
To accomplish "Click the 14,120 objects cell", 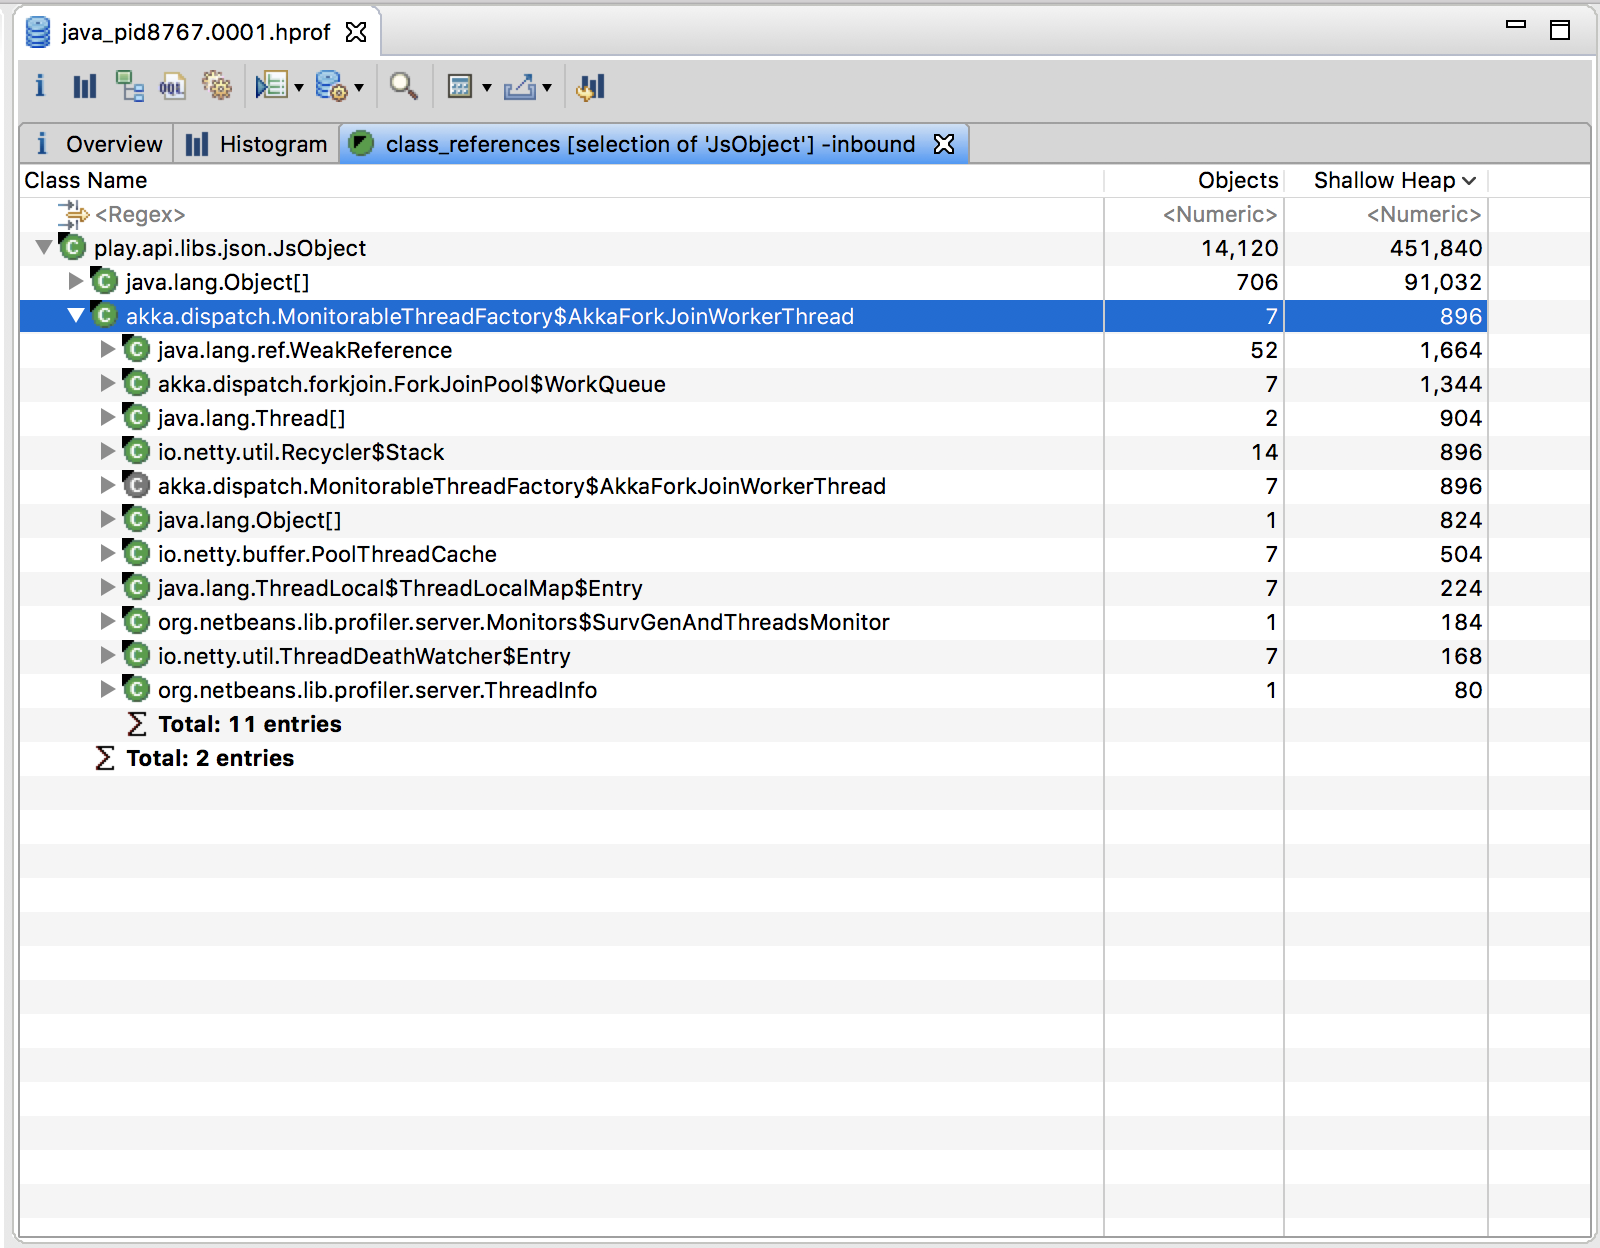I will pyautogui.click(x=1239, y=248).
